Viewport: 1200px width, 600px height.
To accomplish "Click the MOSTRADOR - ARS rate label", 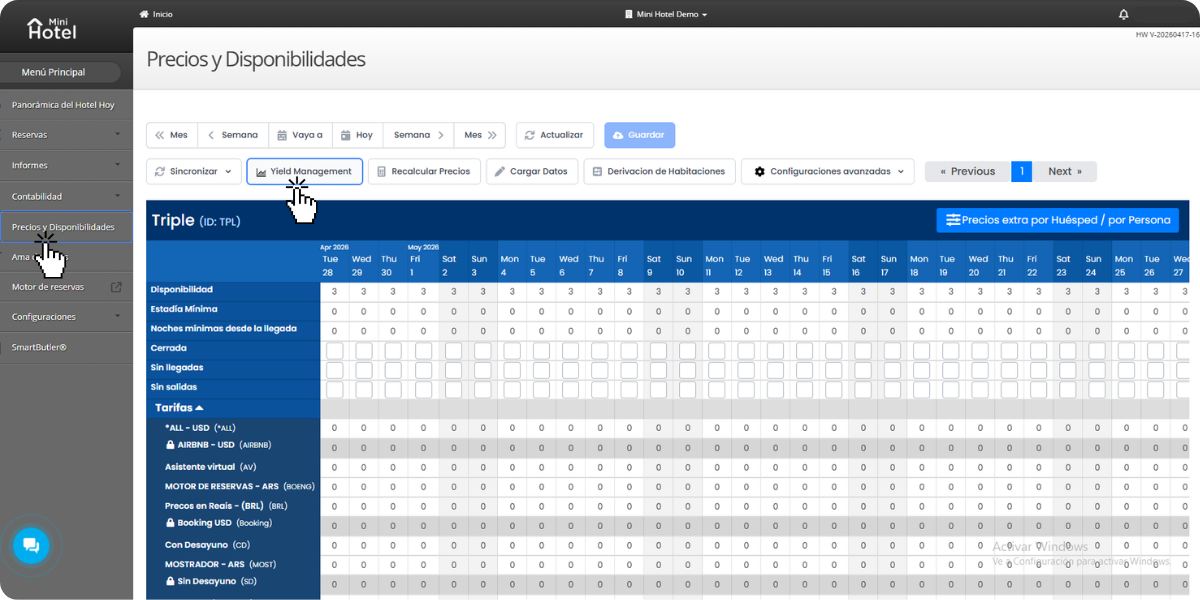I will (220, 564).
